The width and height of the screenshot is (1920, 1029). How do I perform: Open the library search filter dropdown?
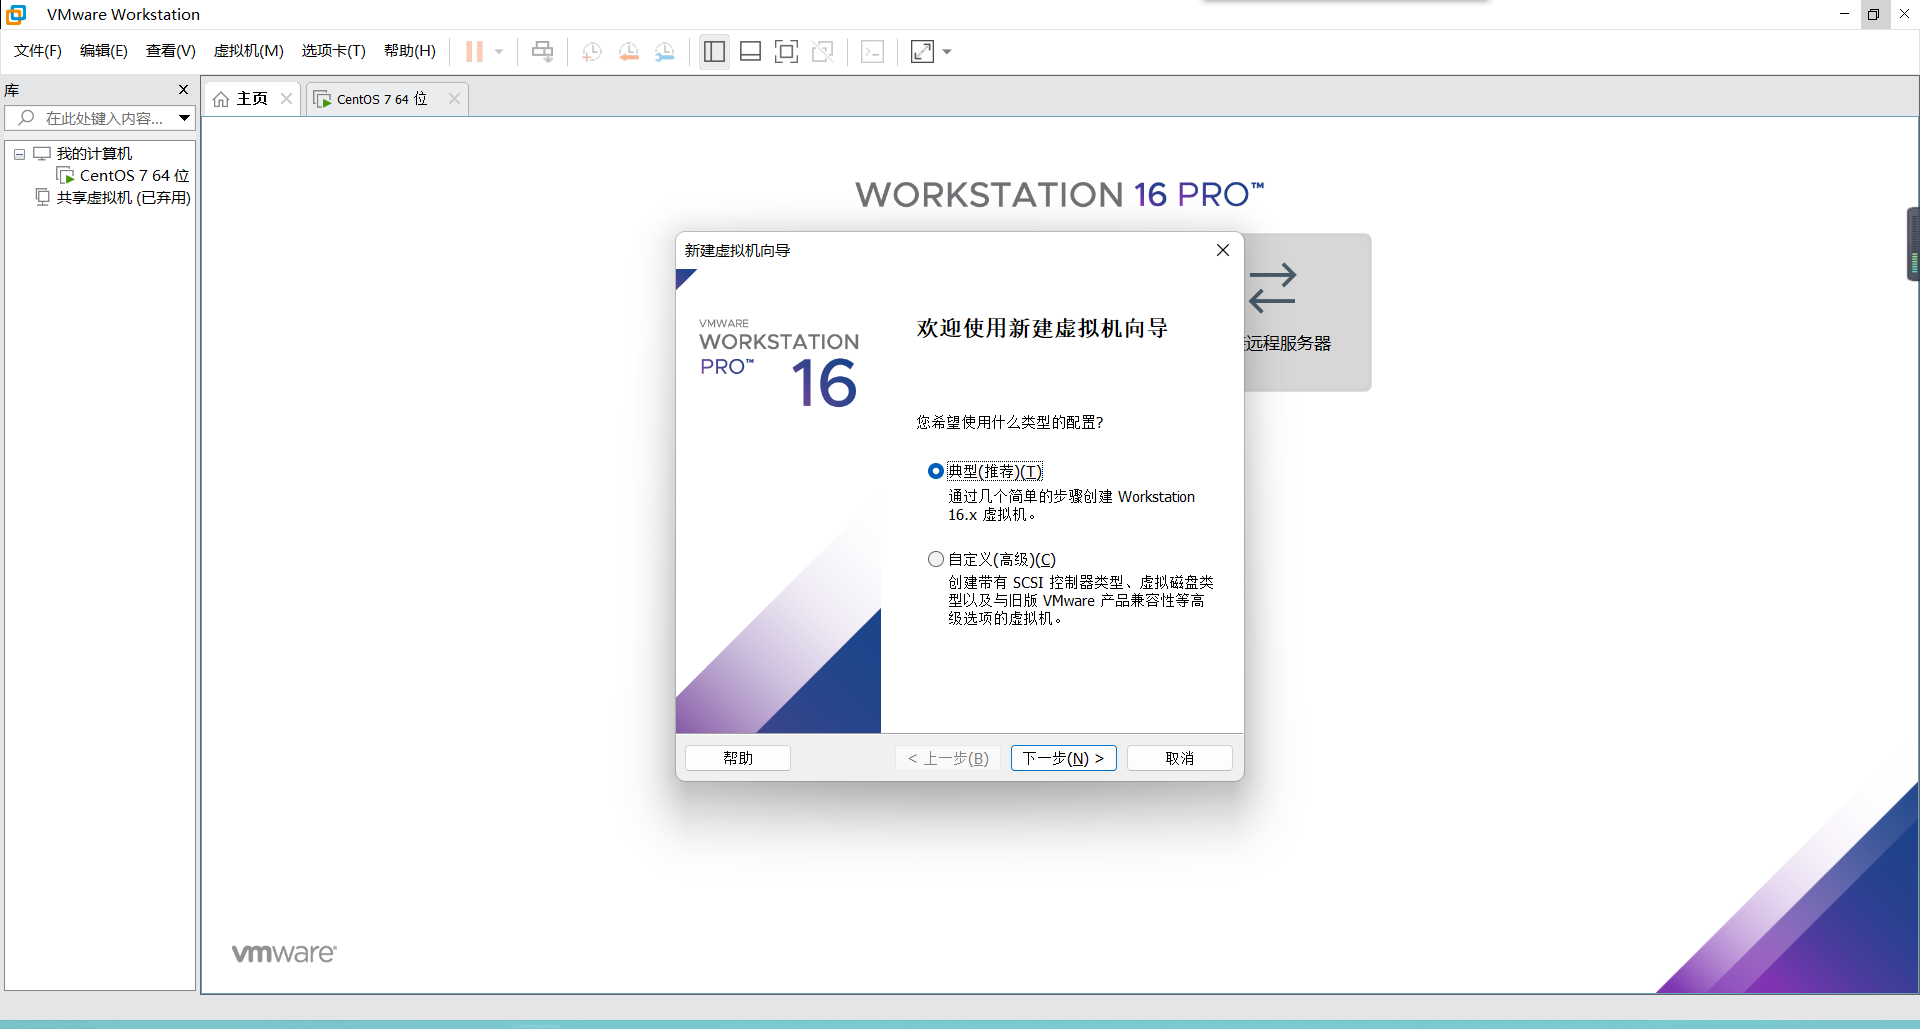tap(185, 118)
